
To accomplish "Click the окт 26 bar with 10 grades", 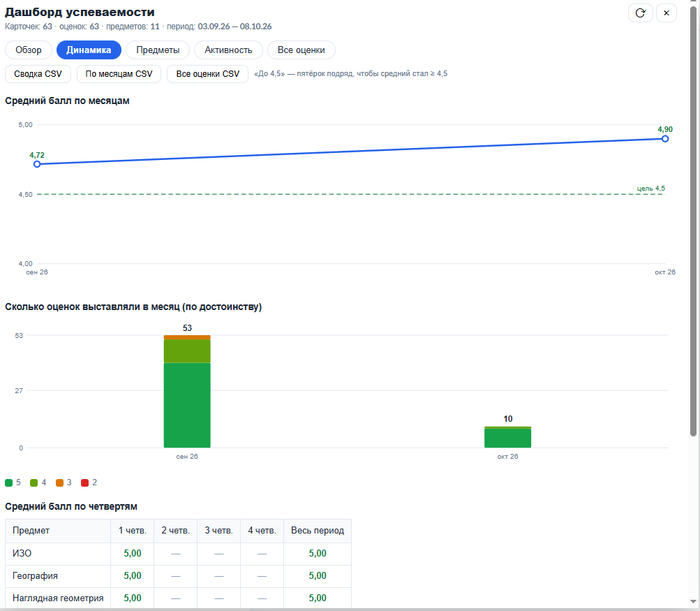I will click(x=508, y=437).
